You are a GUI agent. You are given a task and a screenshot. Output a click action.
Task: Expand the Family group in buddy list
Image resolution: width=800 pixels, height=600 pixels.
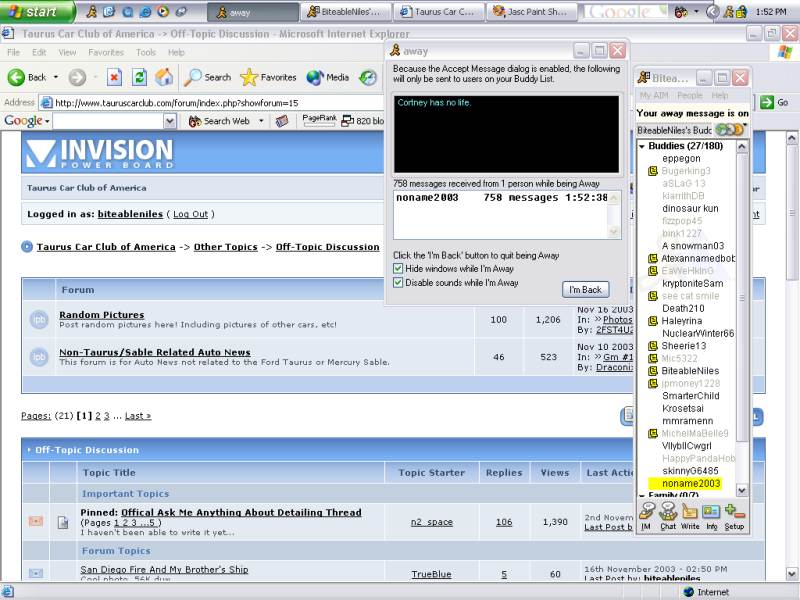(642, 495)
